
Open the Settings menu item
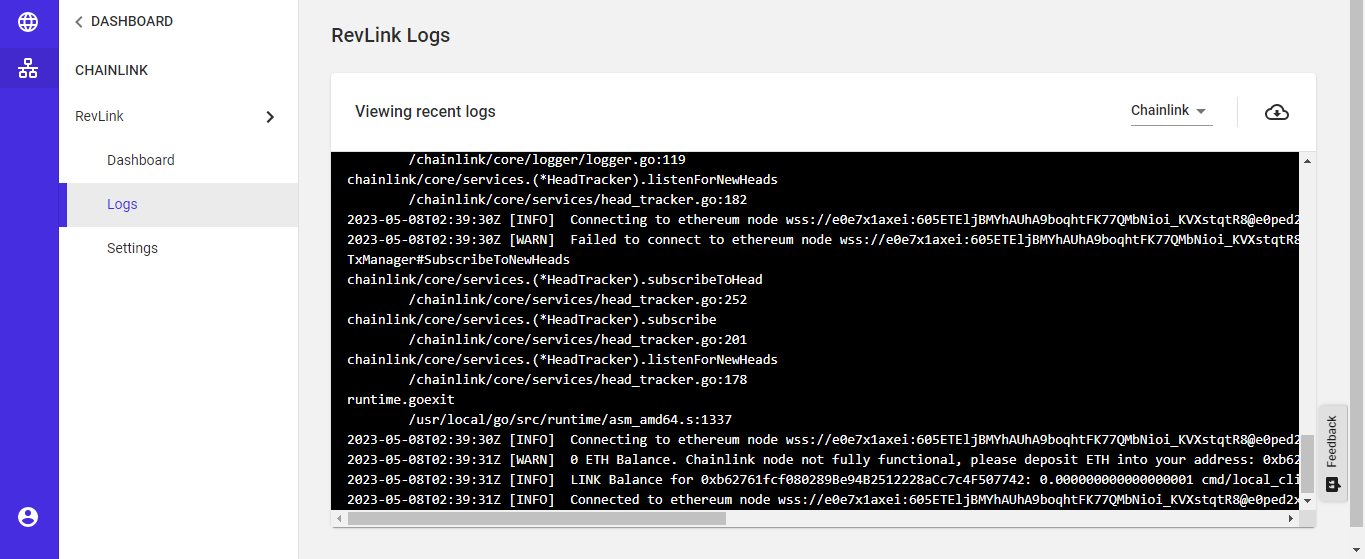click(178, 248)
